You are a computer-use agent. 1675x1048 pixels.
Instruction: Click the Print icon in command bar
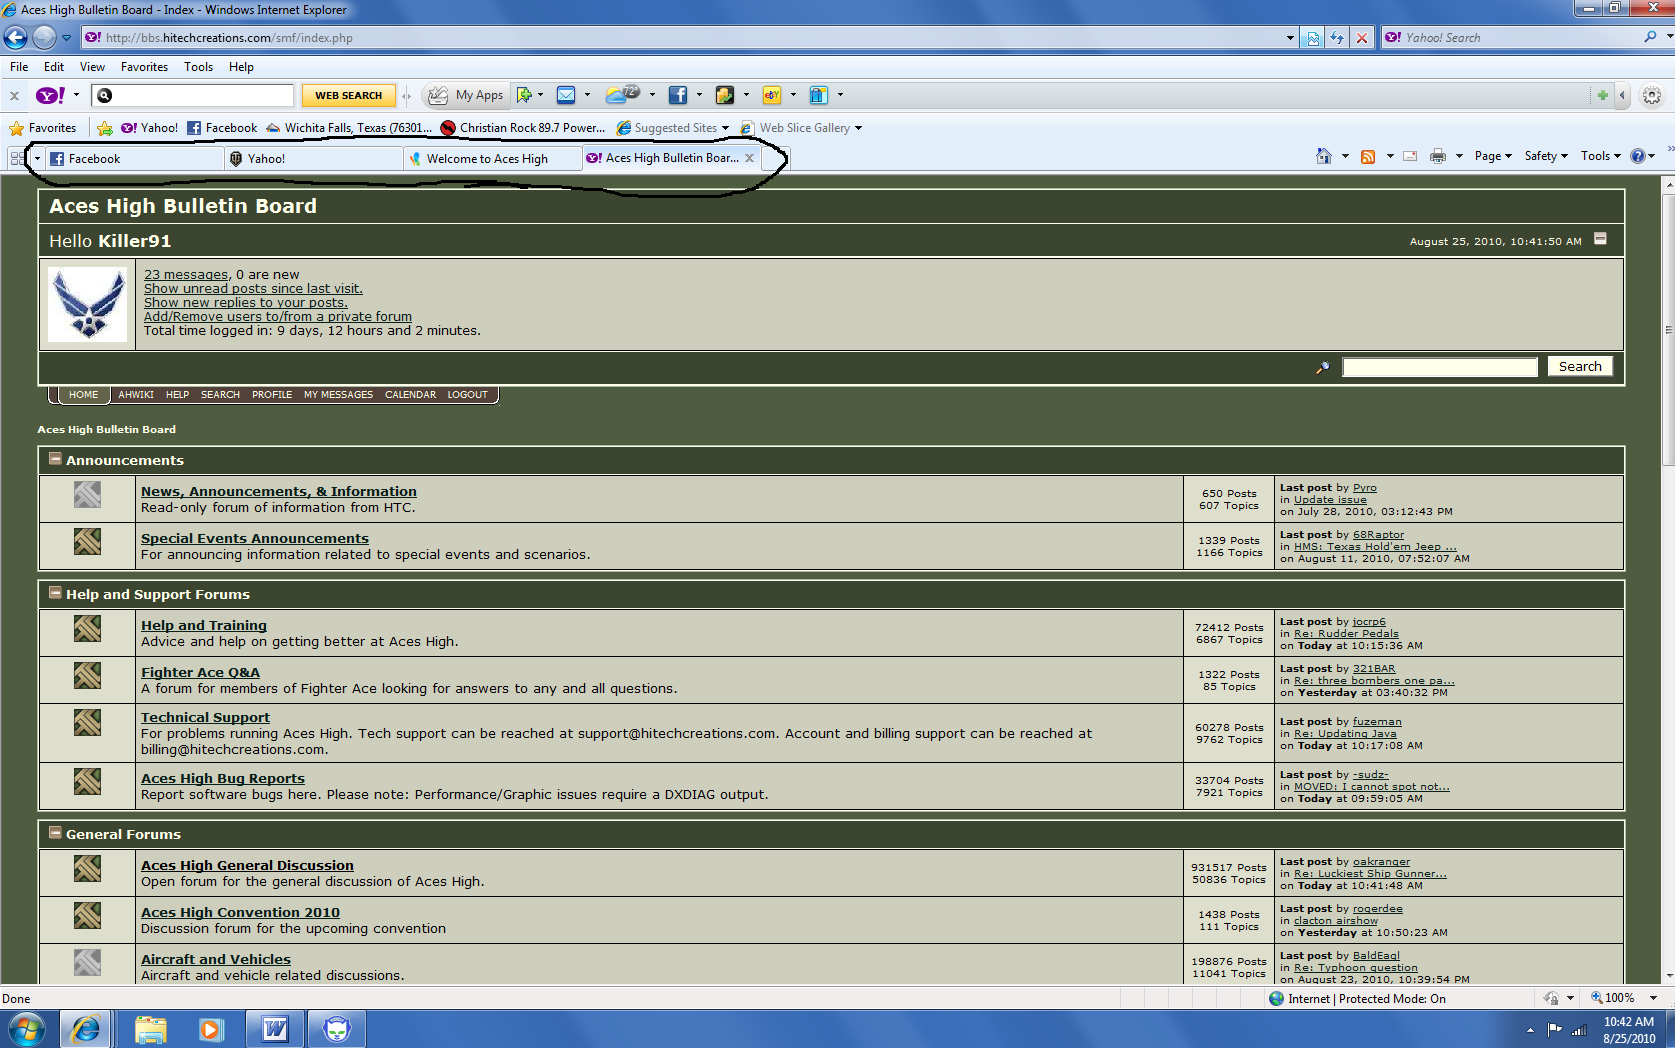pyautogui.click(x=1438, y=156)
